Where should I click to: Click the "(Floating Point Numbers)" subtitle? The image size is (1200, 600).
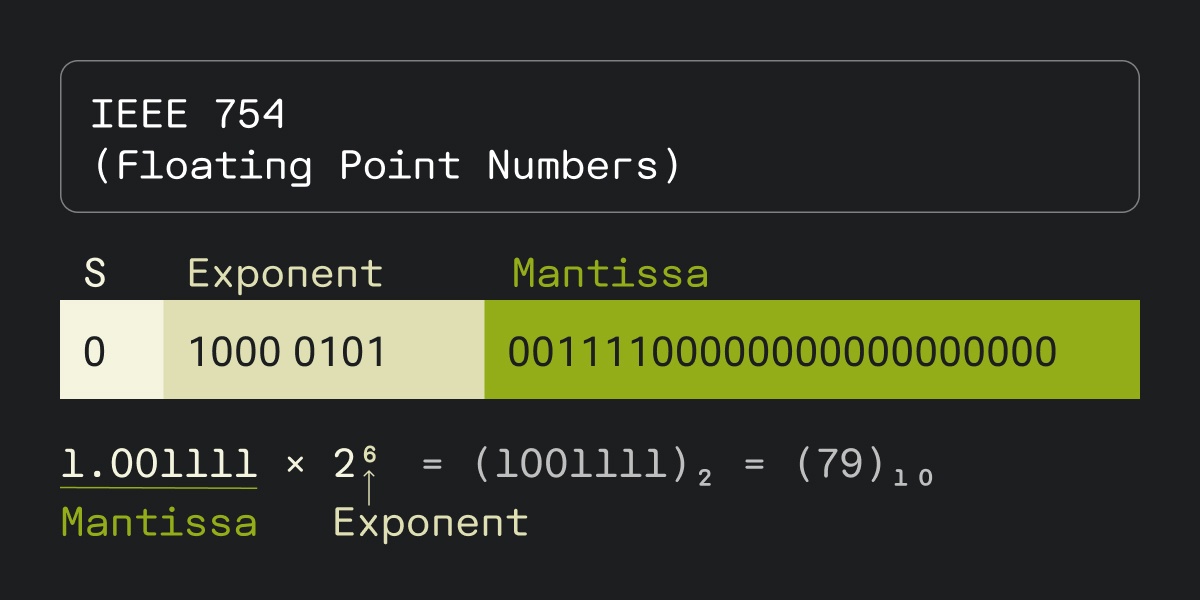[x=386, y=165]
